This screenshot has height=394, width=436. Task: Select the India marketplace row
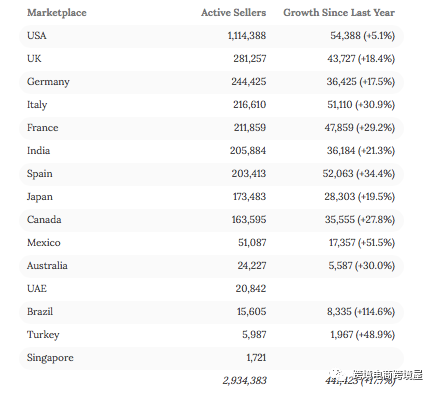pos(211,151)
